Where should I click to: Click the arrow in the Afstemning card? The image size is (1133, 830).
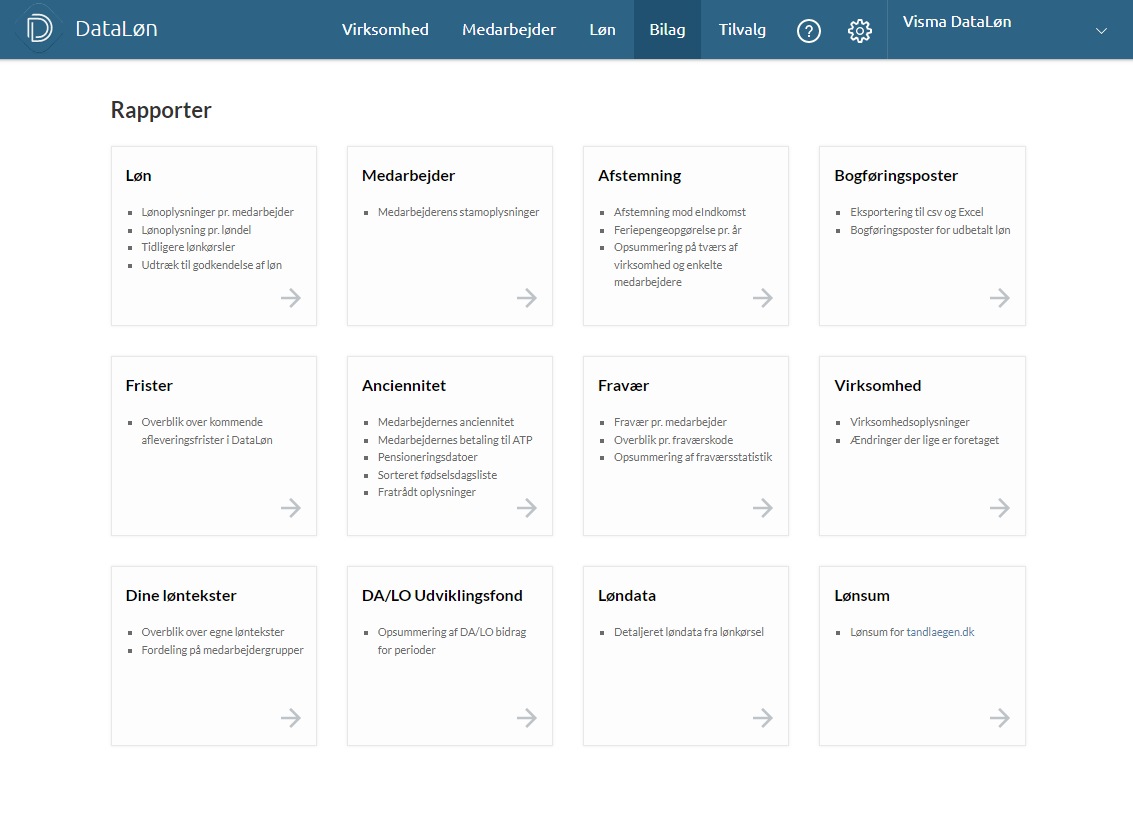[x=763, y=298]
